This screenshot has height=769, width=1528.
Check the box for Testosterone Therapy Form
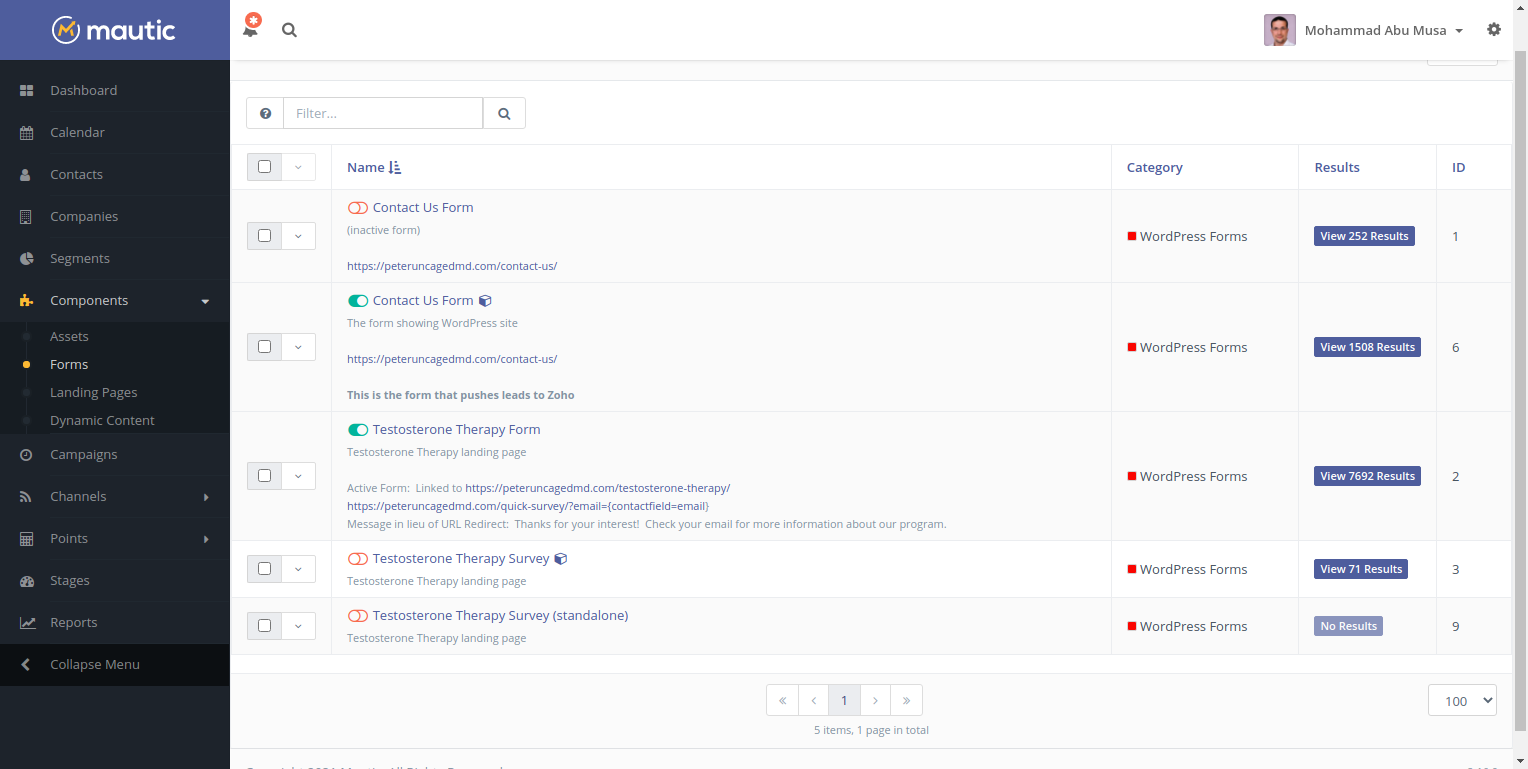tap(264, 476)
